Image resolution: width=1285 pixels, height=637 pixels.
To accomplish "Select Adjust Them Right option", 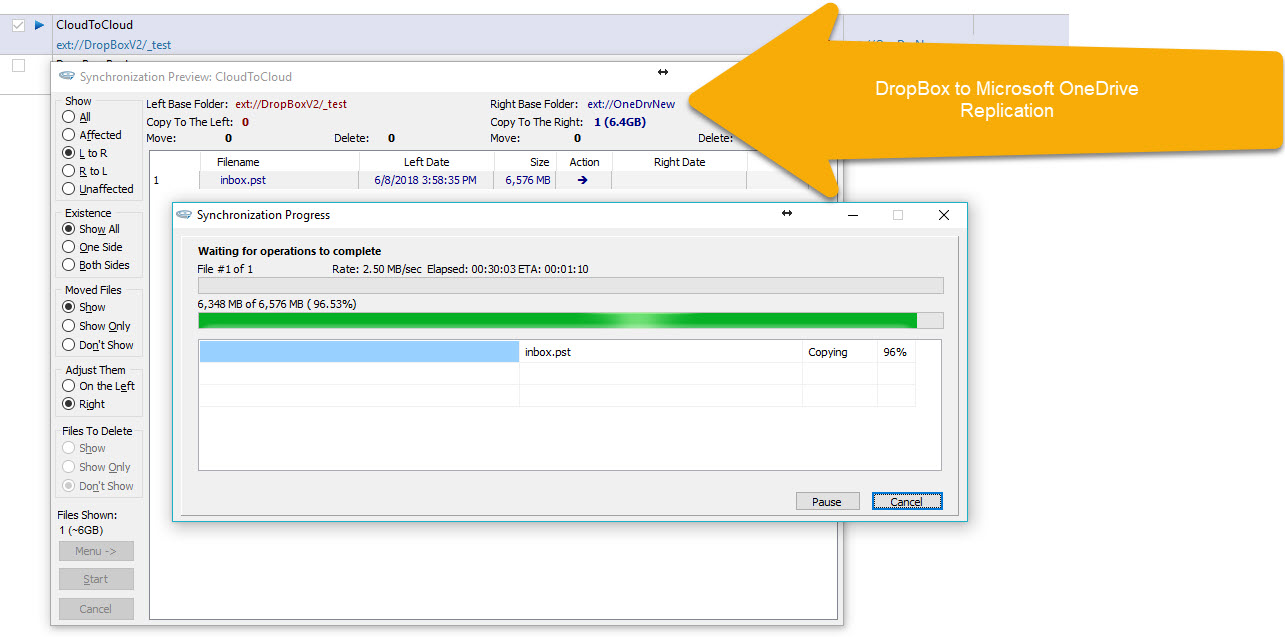I will coord(69,404).
